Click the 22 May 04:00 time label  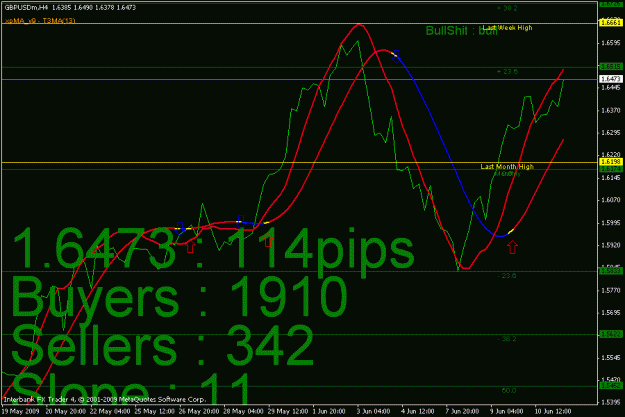[110, 411]
